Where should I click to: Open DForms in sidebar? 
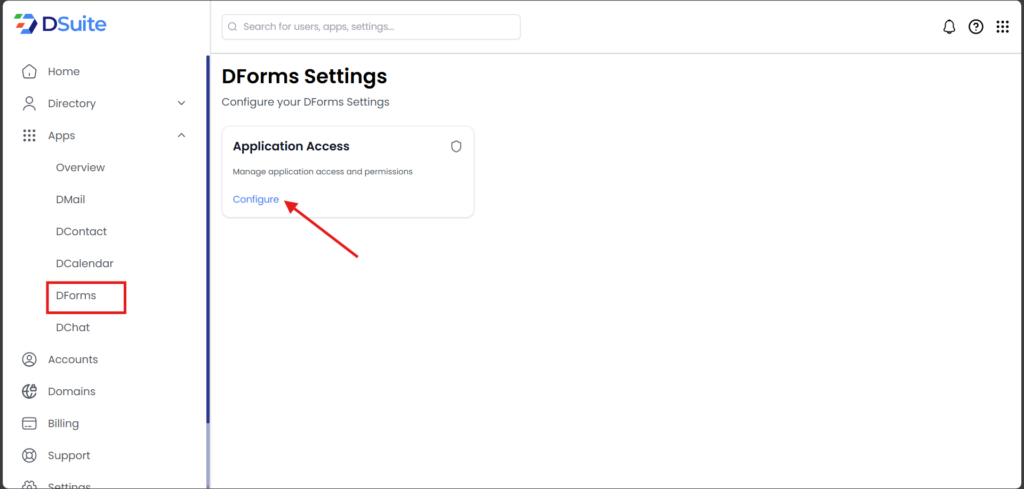76,296
